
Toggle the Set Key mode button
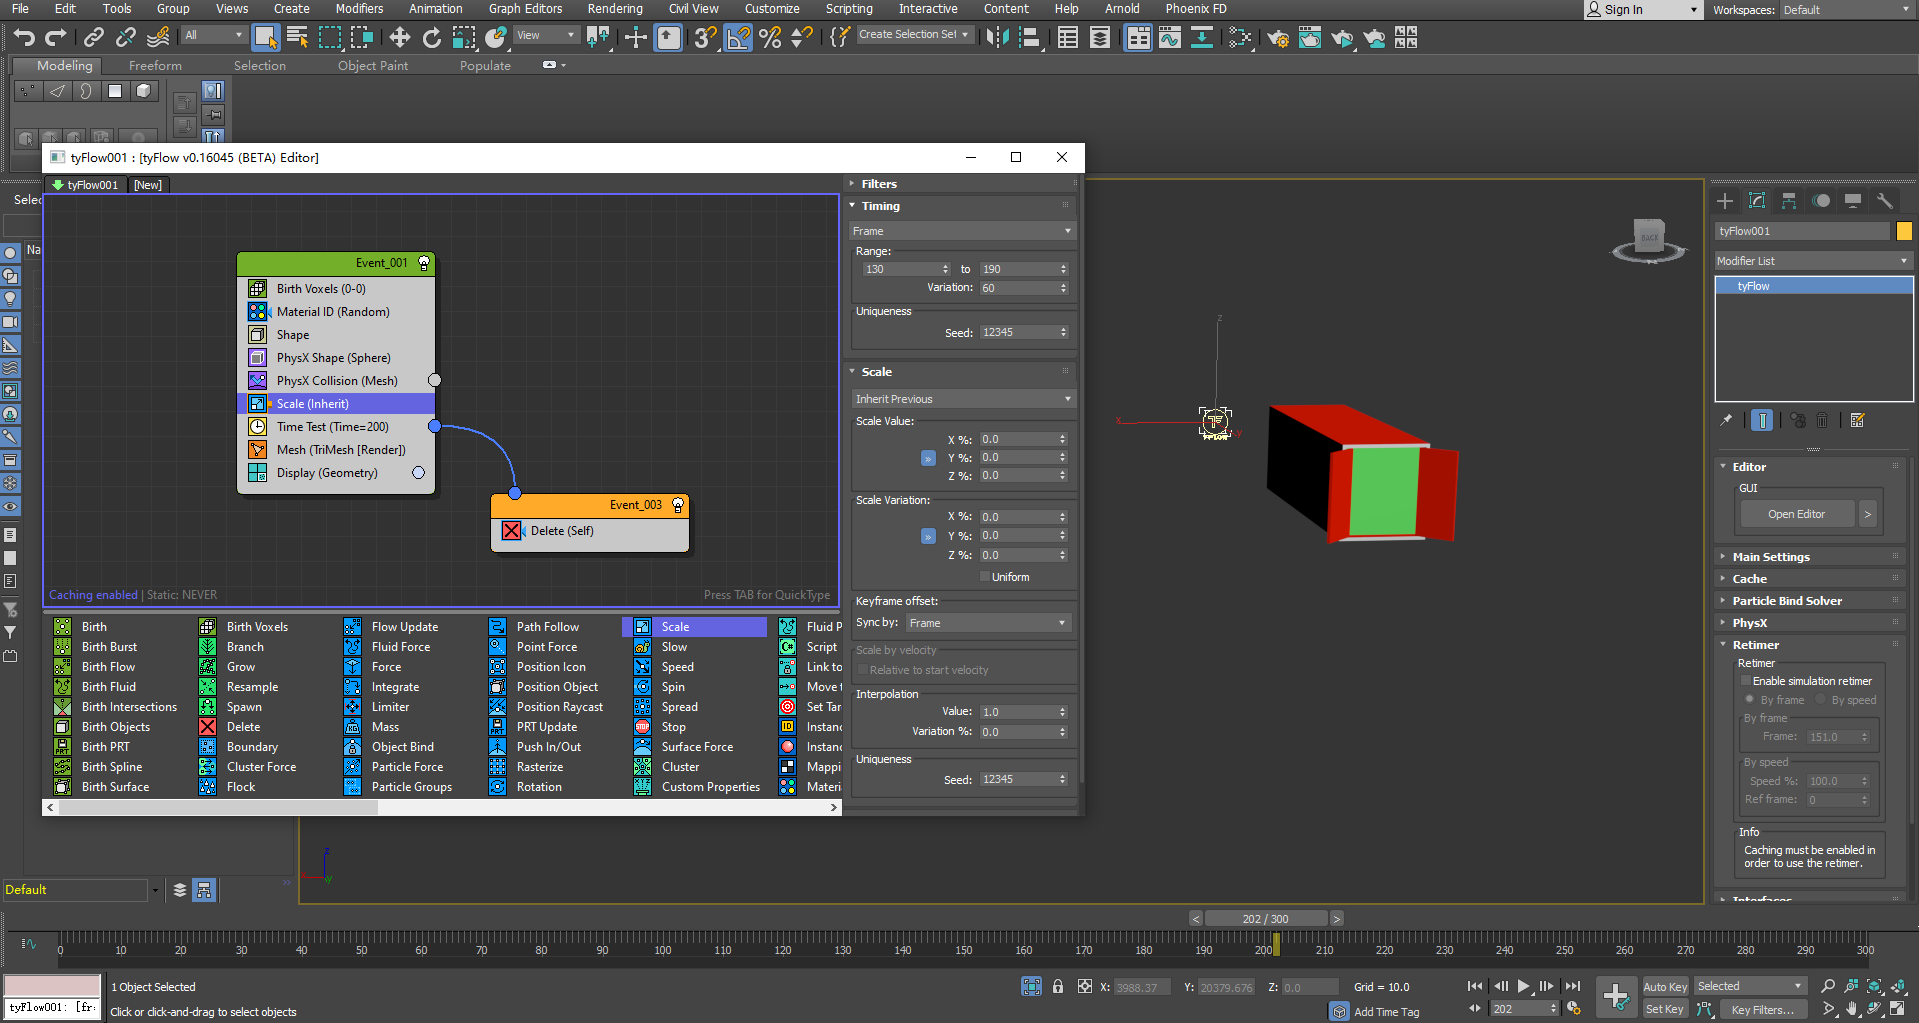pos(1665,1009)
